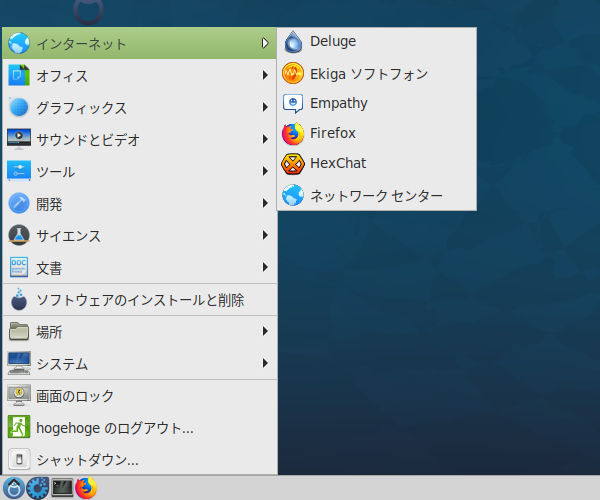
Task: Click the オフィス category icon
Action: 19,75
